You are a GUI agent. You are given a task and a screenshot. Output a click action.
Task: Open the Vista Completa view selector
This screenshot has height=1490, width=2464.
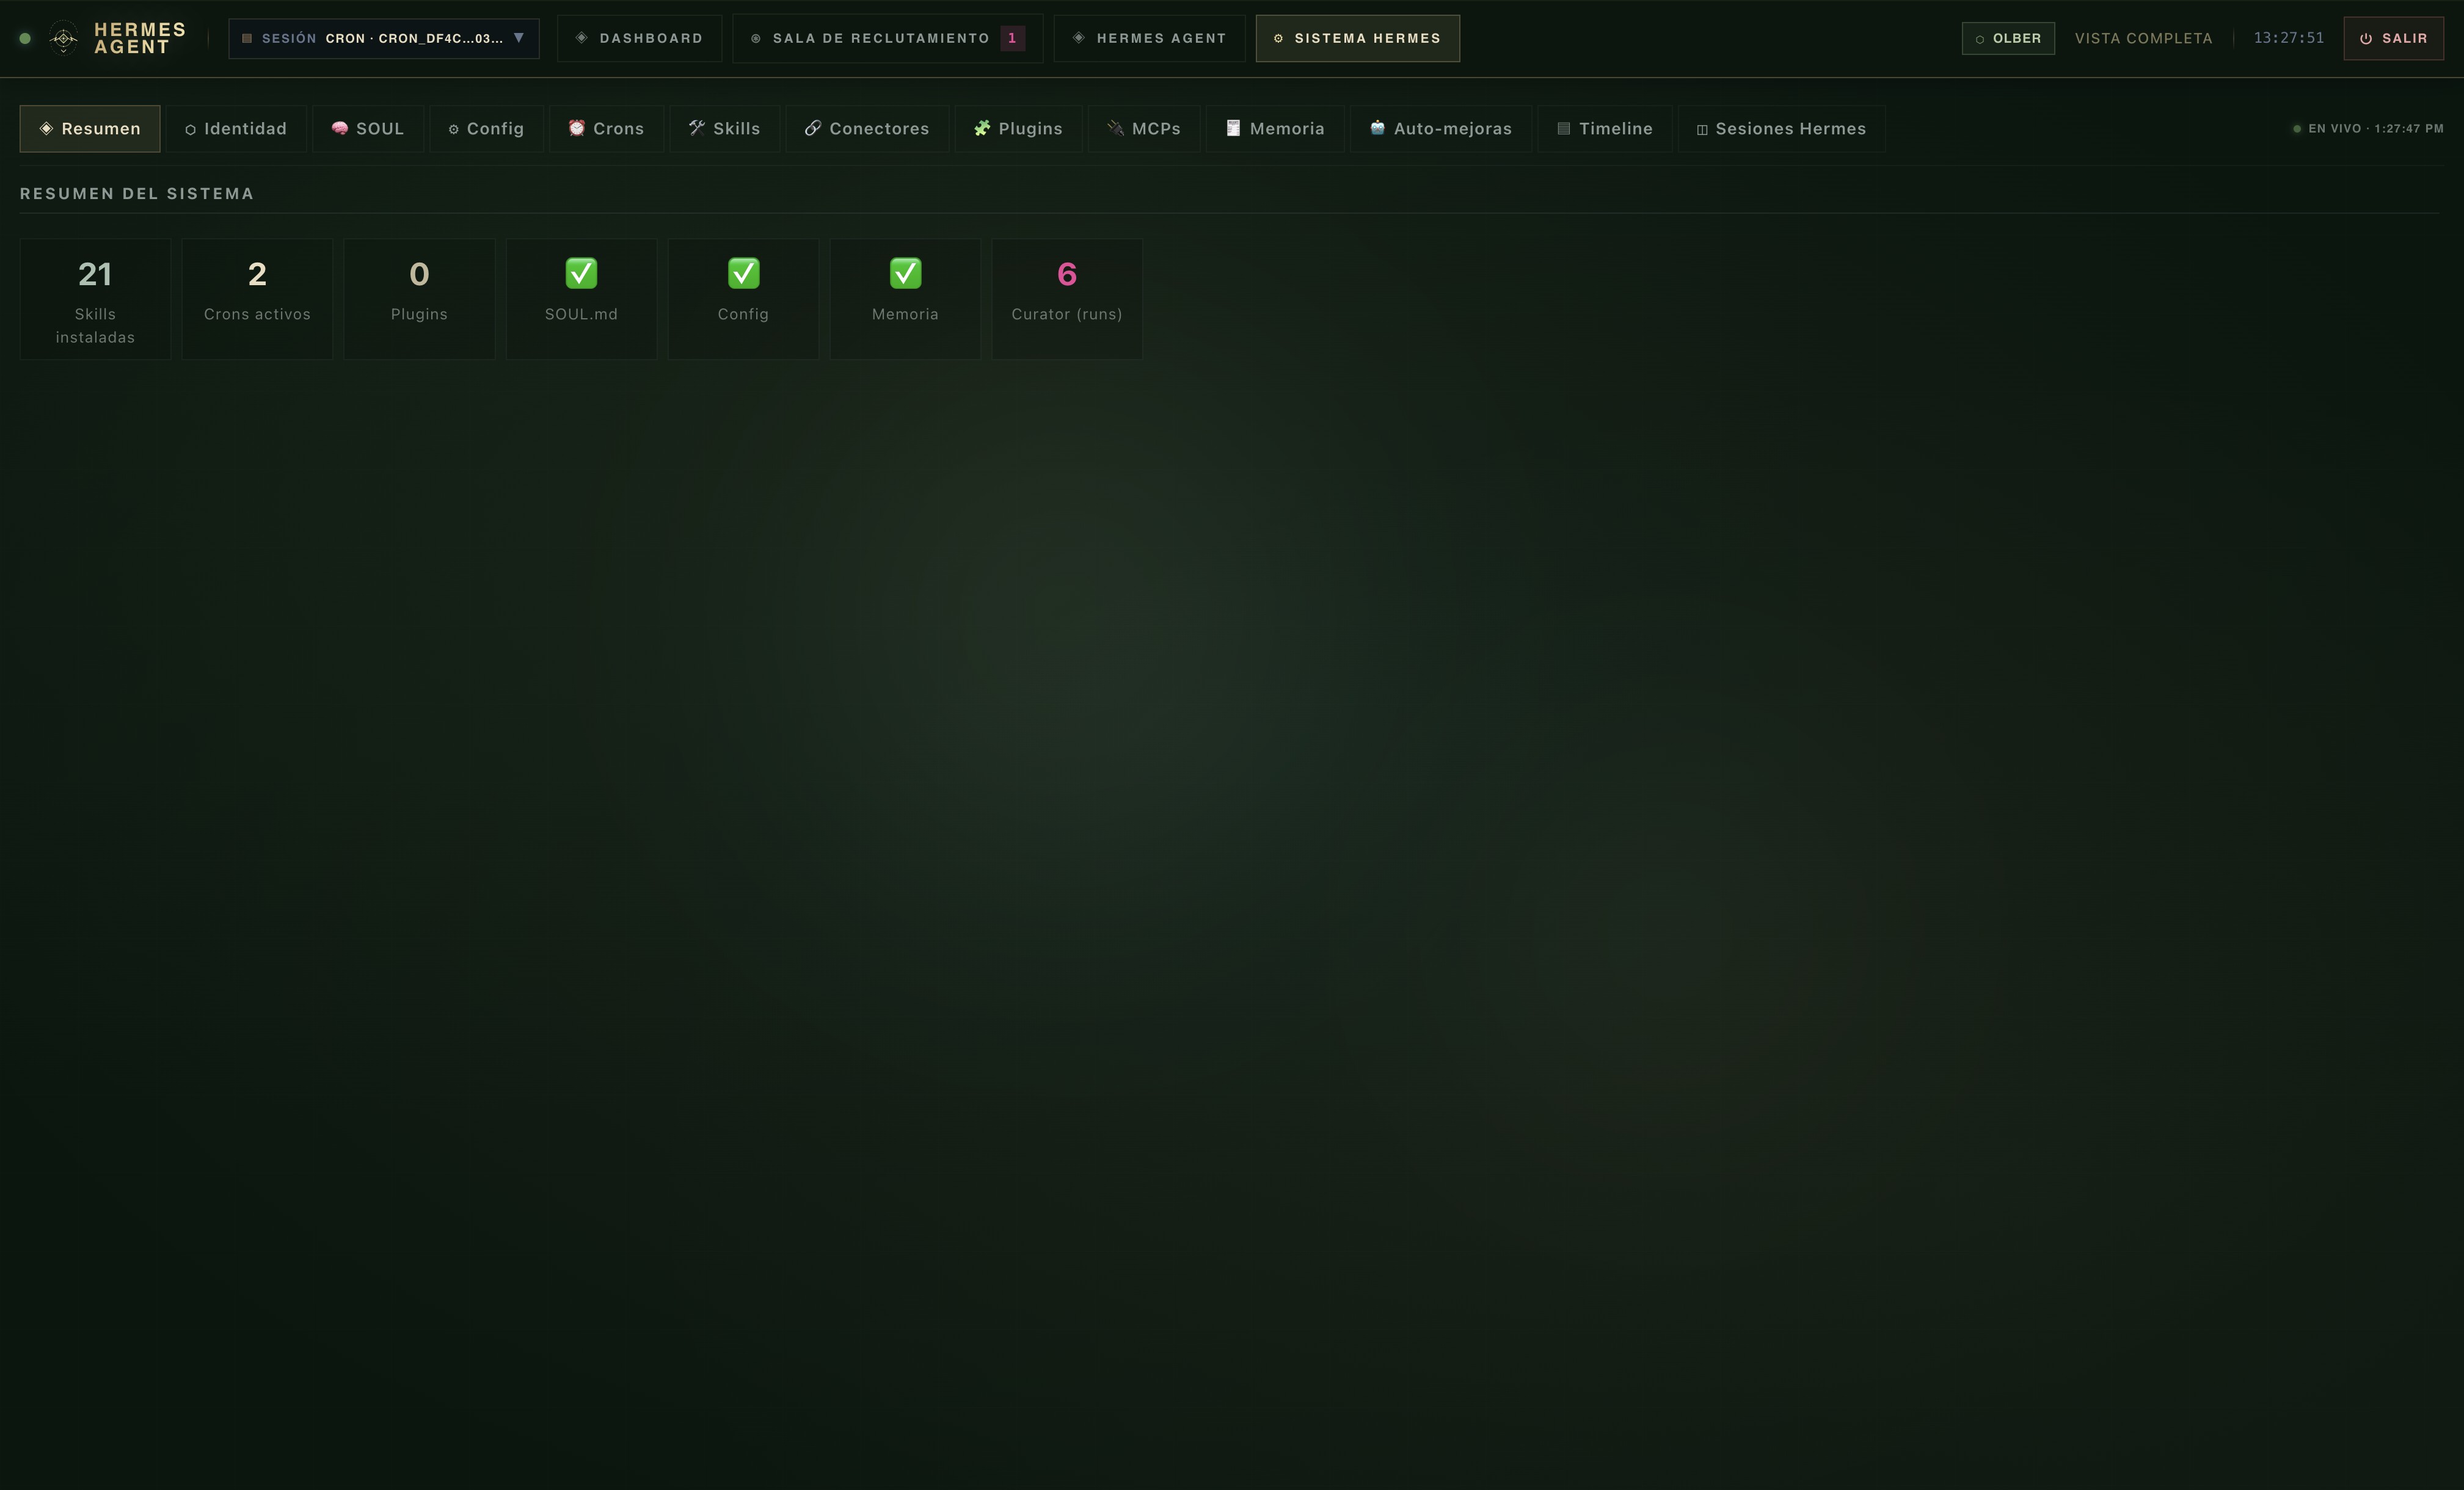(x=2143, y=38)
